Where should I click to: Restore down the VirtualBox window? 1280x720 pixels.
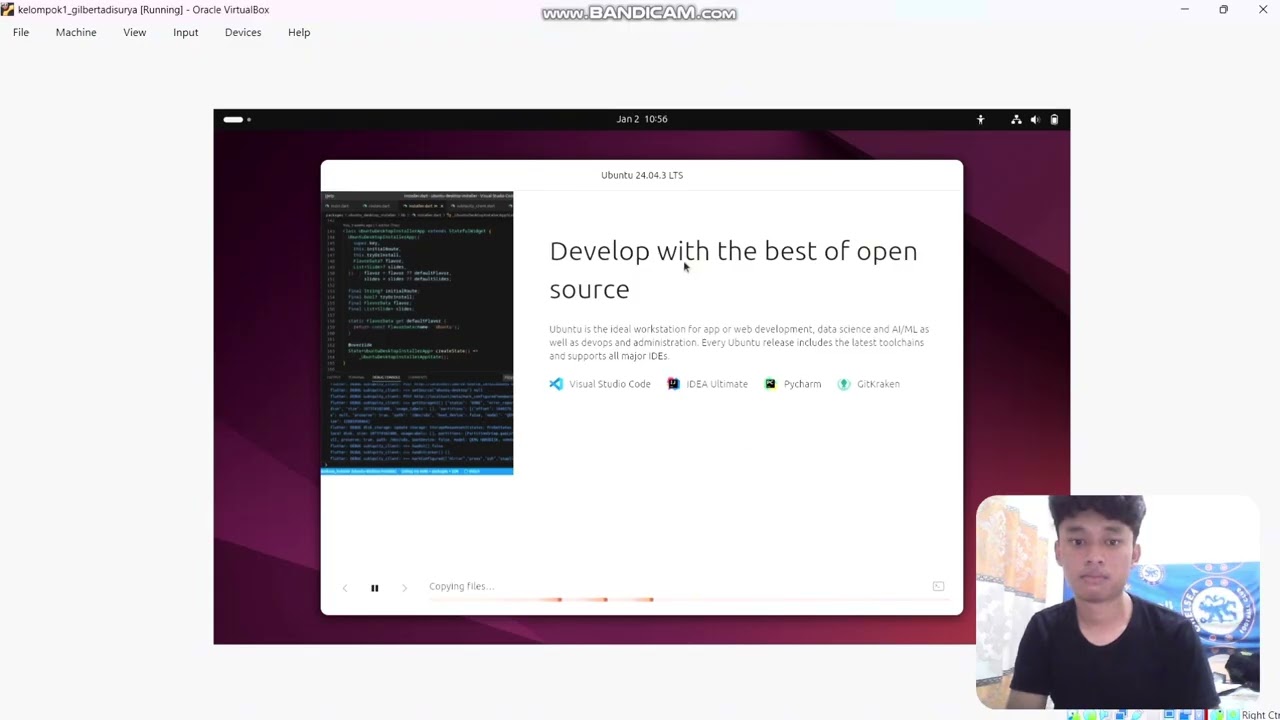(x=1223, y=10)
